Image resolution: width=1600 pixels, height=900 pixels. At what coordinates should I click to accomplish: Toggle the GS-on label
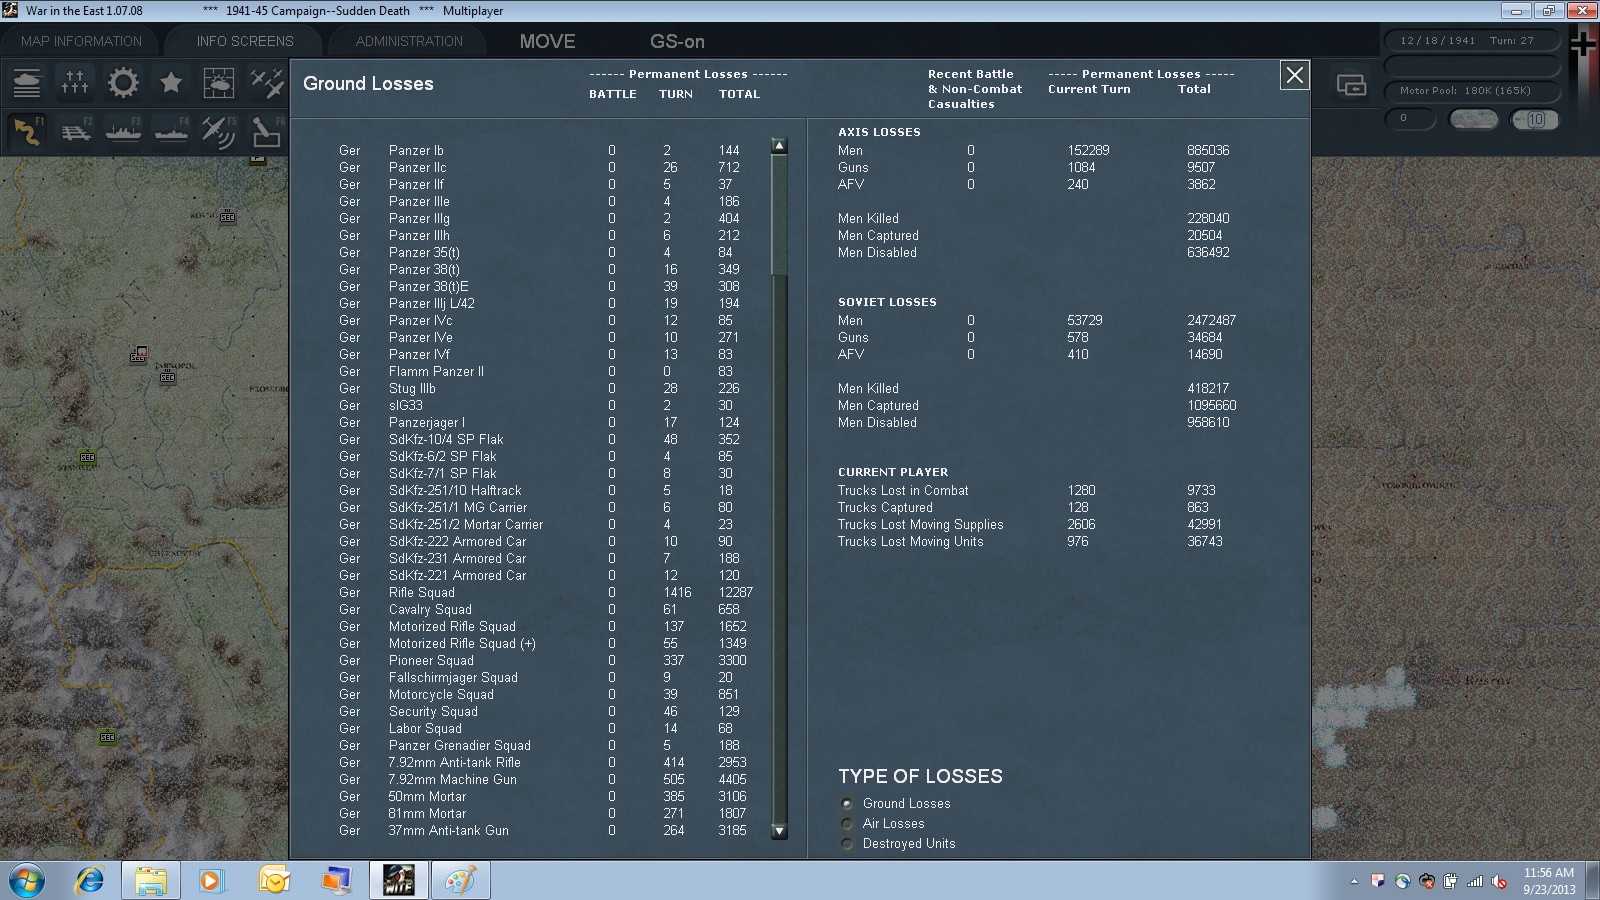(x=677, y=41)
